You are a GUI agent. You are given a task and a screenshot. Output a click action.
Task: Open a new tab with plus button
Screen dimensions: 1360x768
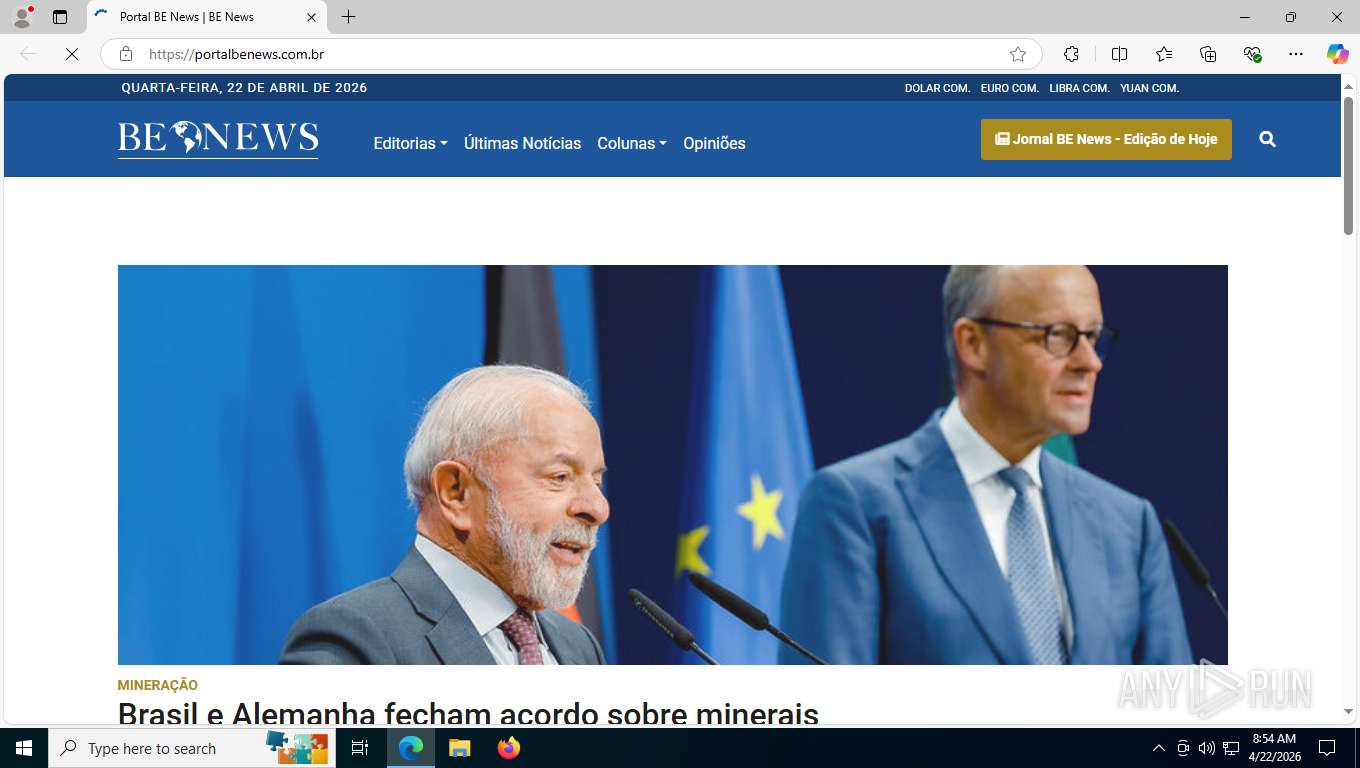pos(348,17)
